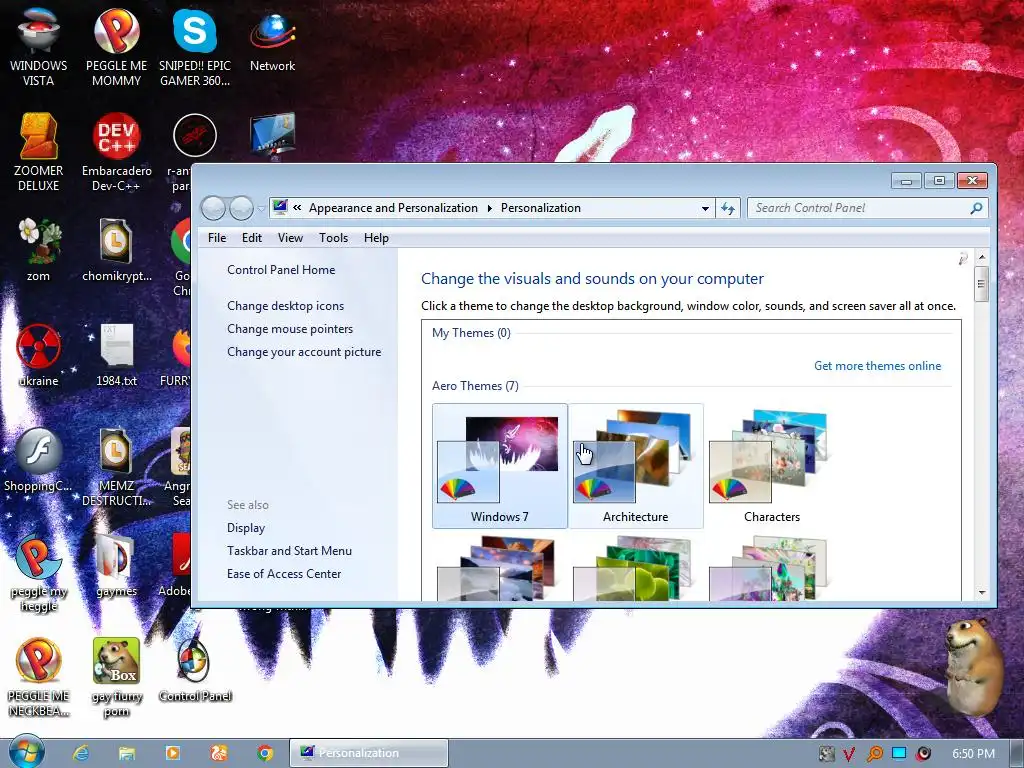Launch Google Chrome from the taskbar
Viewport: 1024px width, 768px height.
(x=264, y=753)
